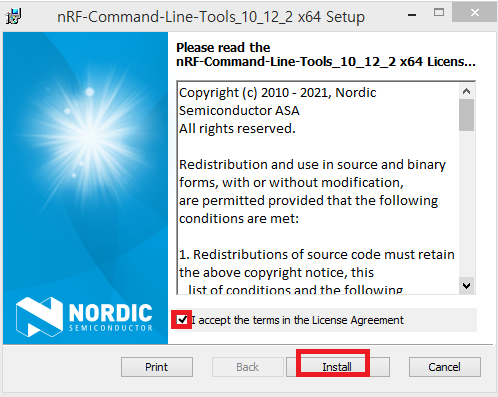Click the Nordic Semiconductor logo
This screenshot has width=498, height=397.
[84, 317]
